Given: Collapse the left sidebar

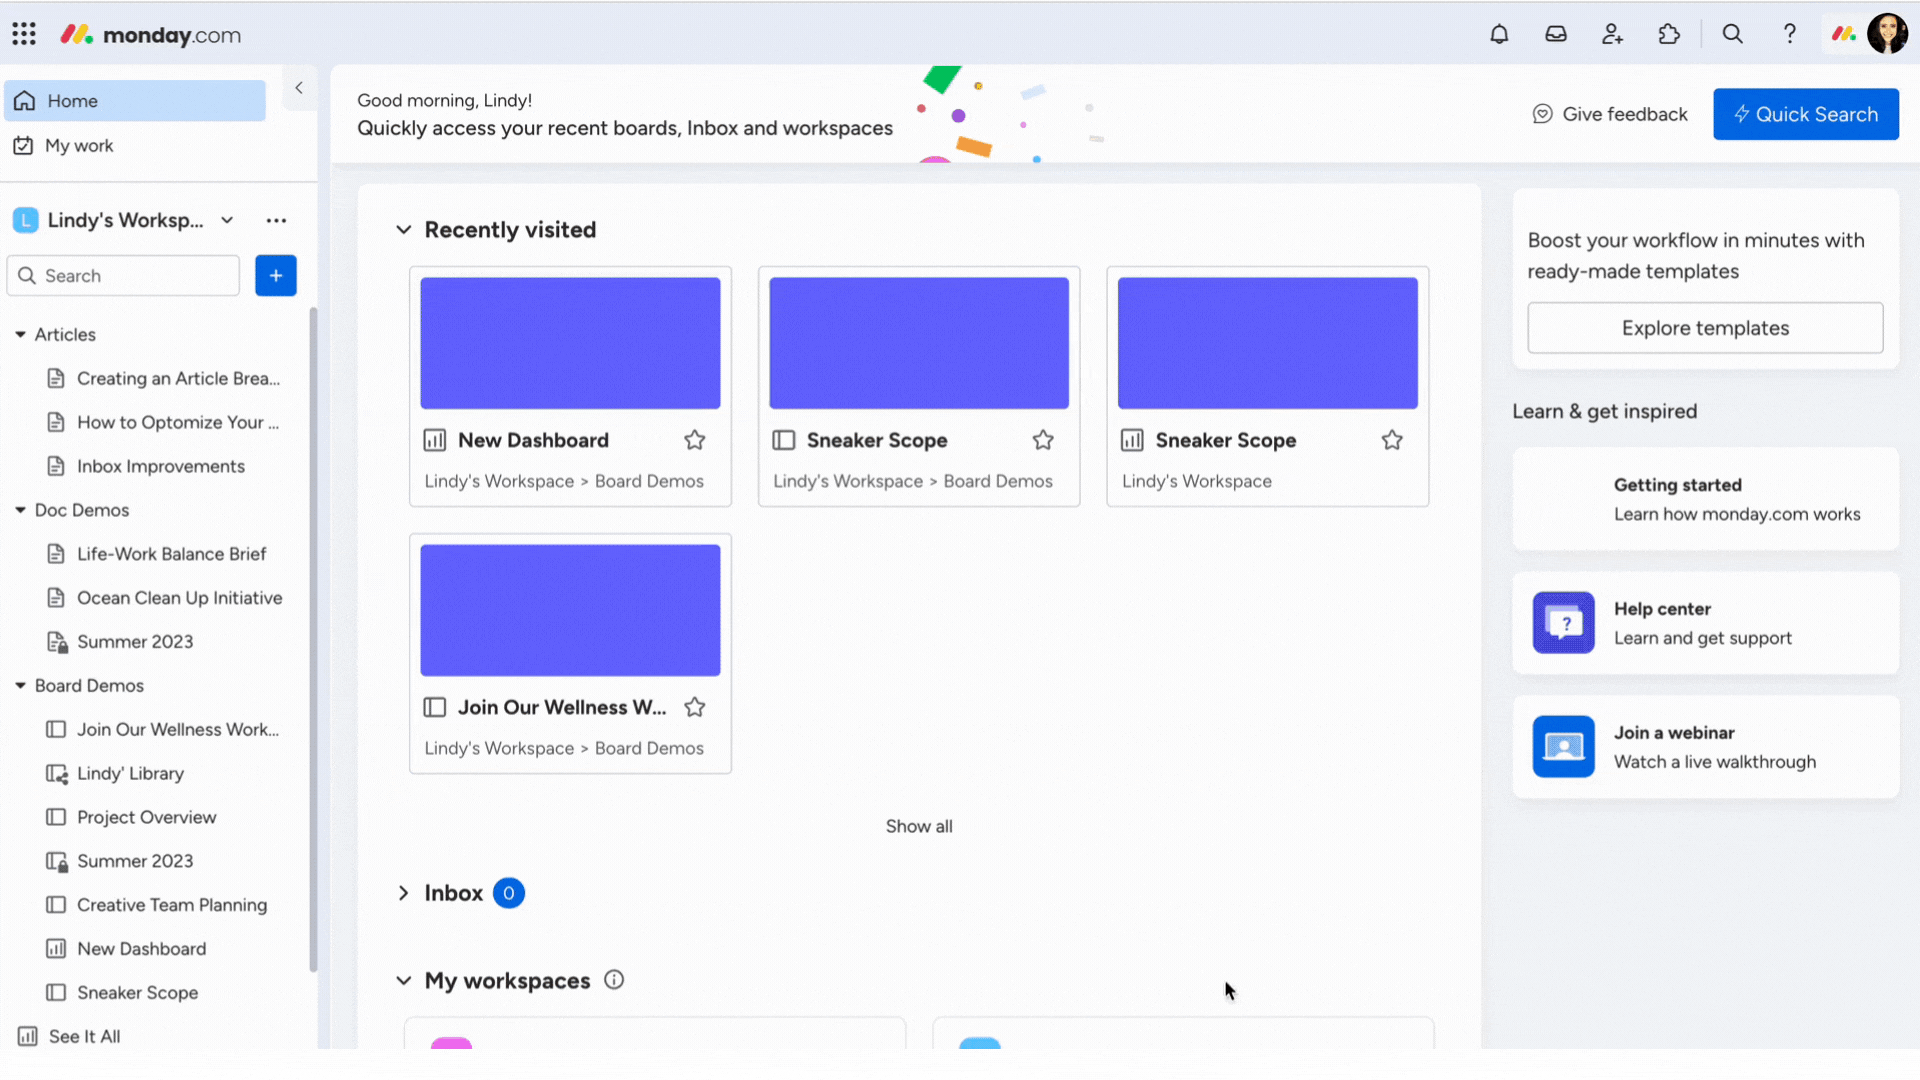Looking at the screenshot, I should (299, 88).
